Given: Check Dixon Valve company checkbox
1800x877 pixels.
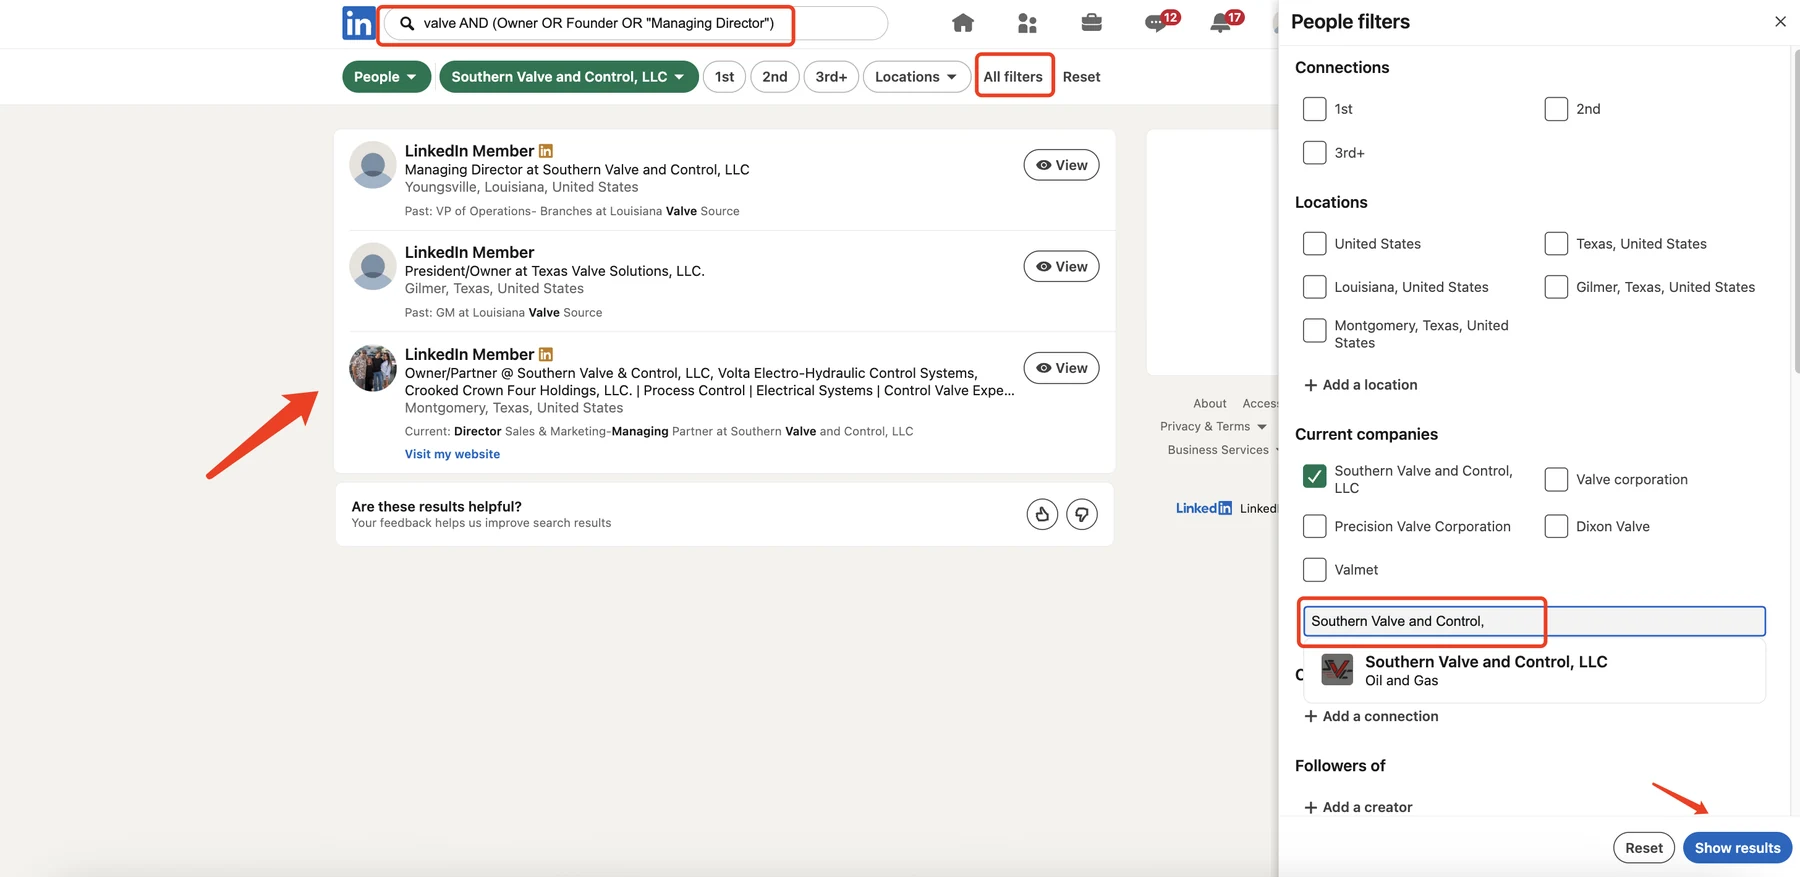Looking at the screenshot, I should [x=1556, y=526].
